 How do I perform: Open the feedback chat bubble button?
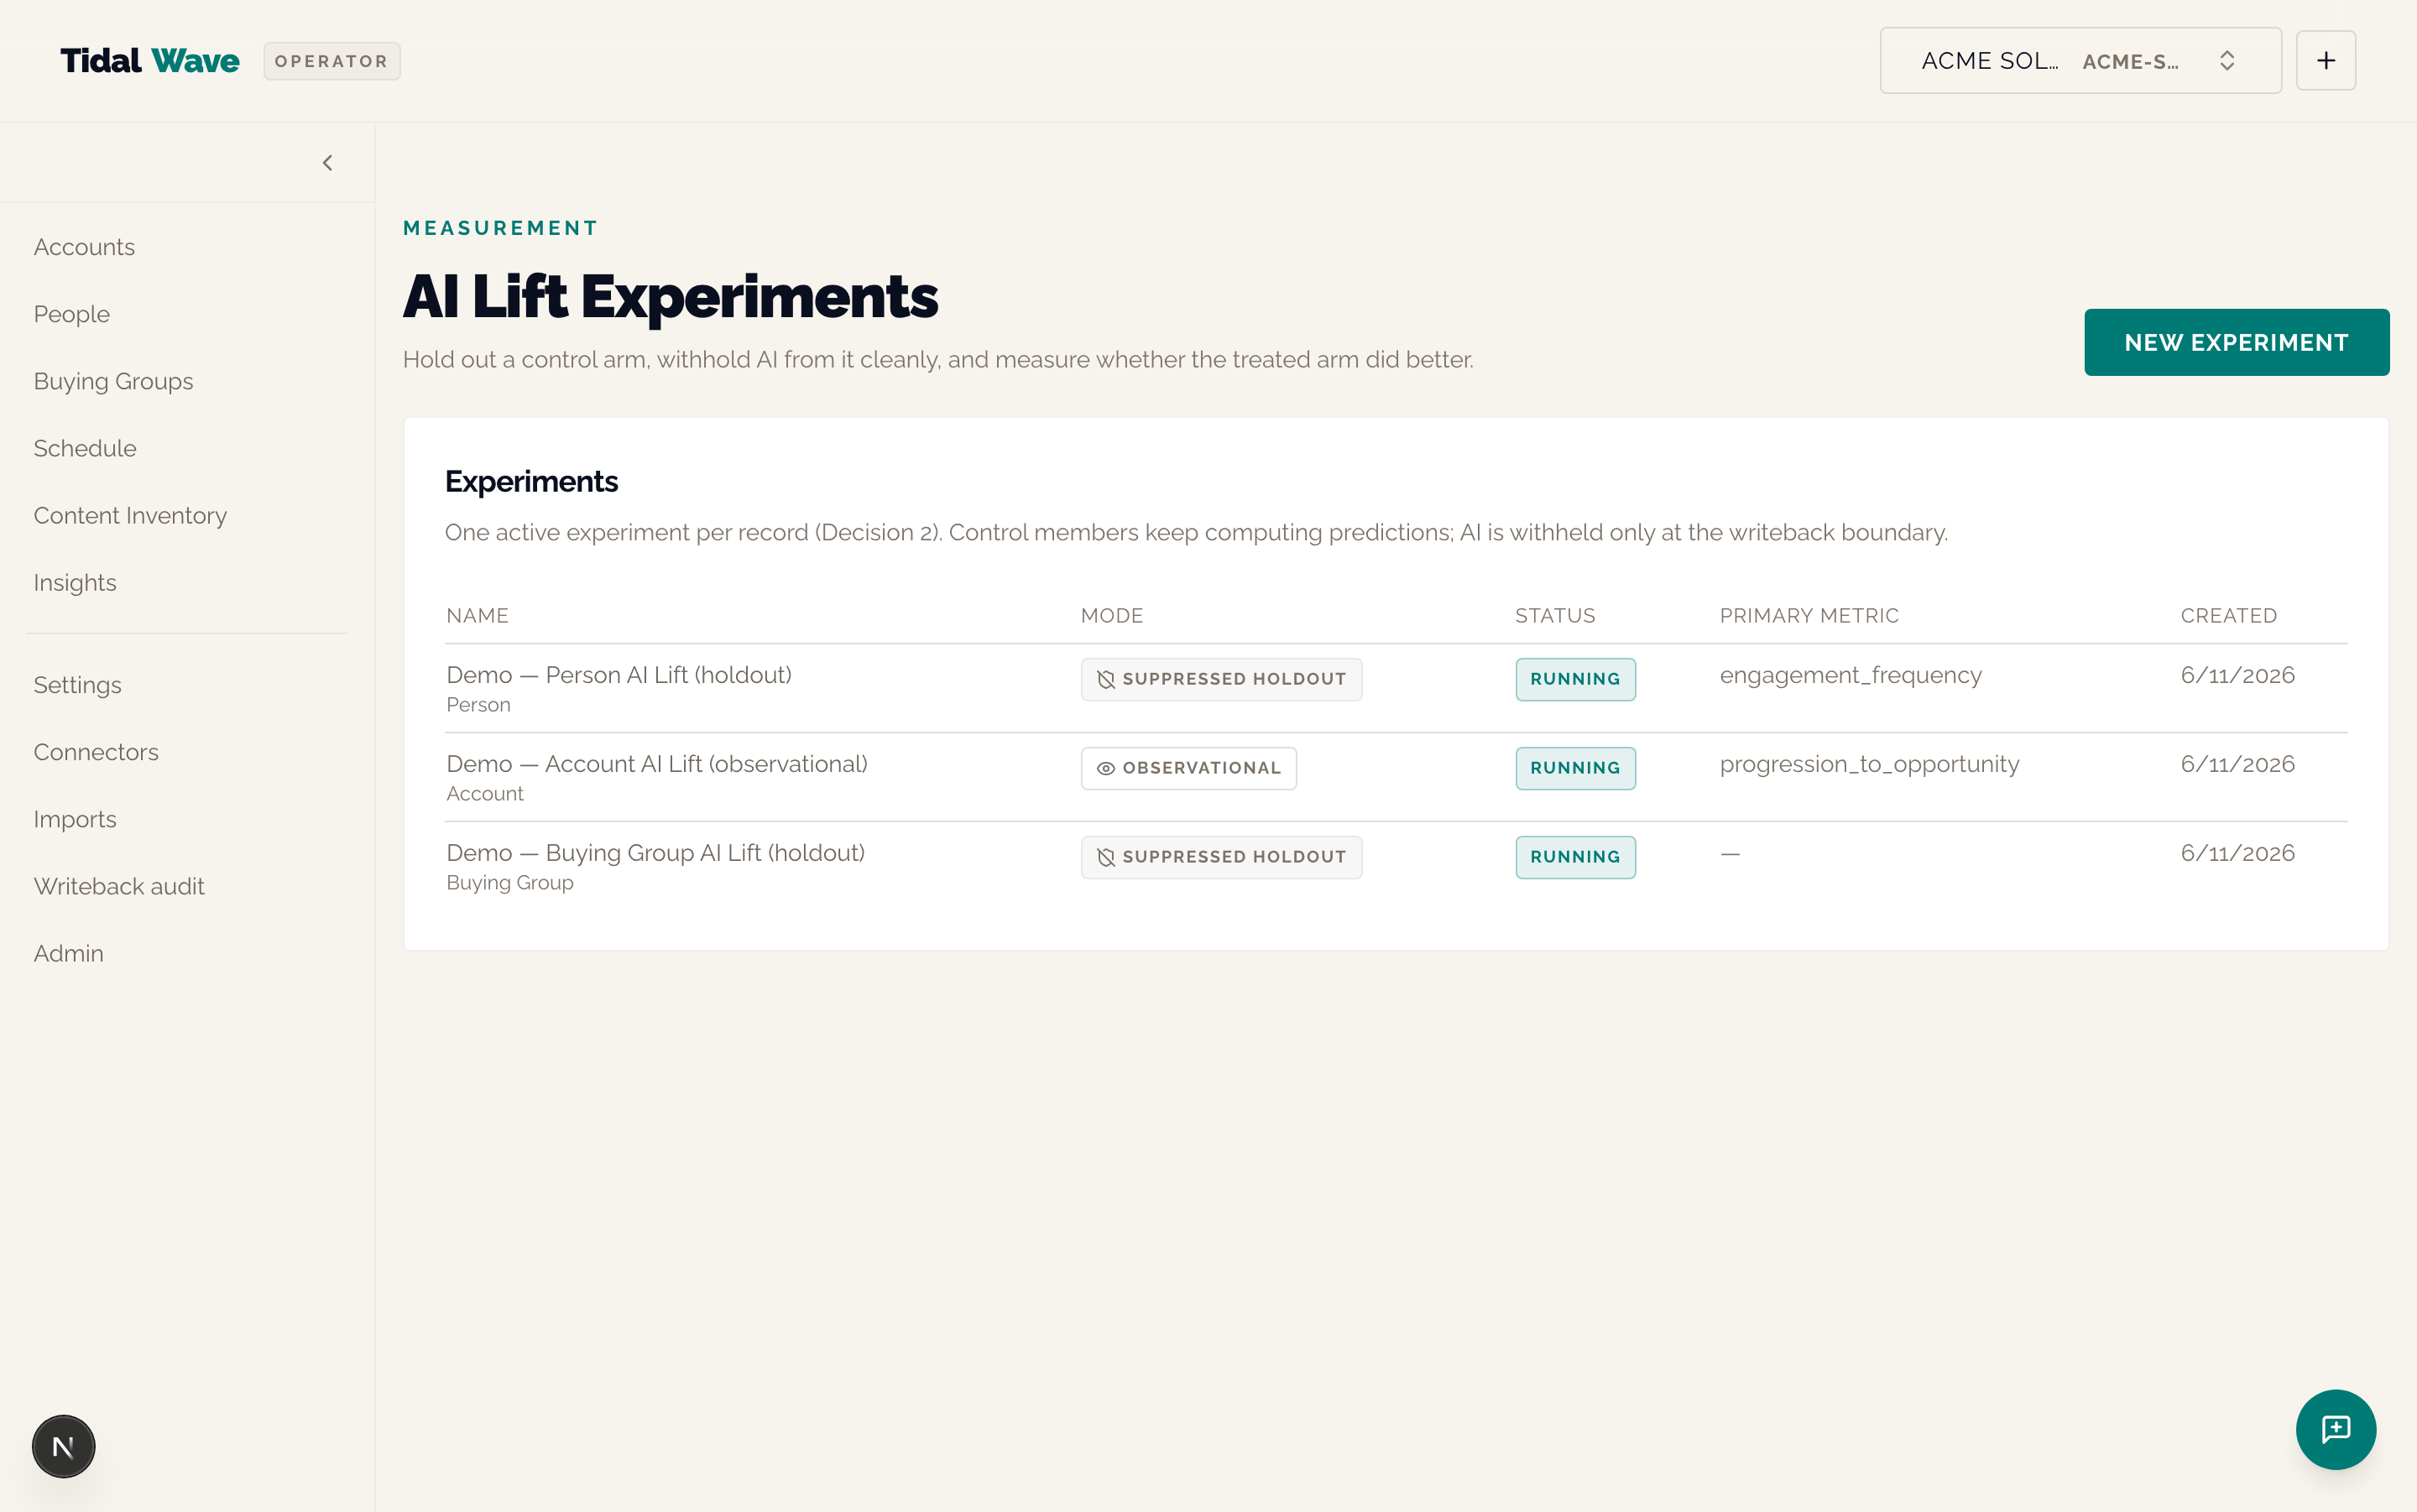click(x=2335, y=1429)
